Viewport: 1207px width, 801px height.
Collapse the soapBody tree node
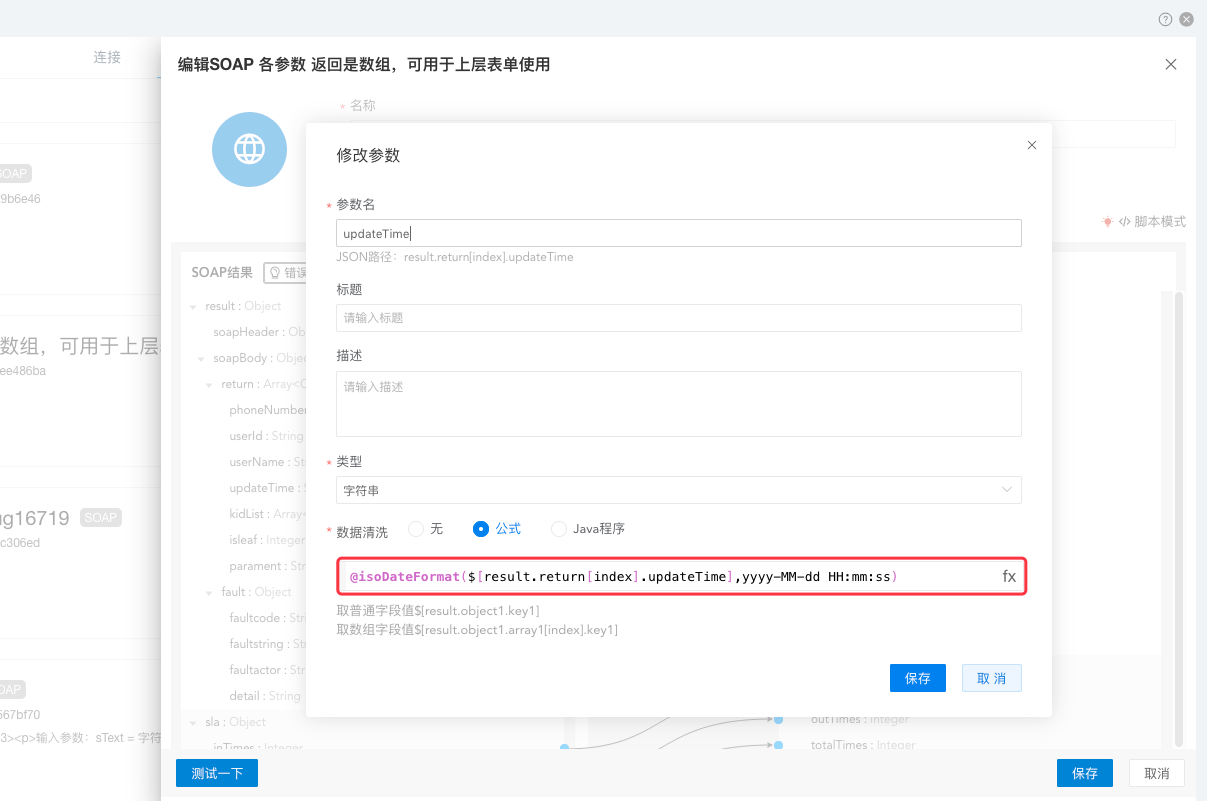(202, 359)
